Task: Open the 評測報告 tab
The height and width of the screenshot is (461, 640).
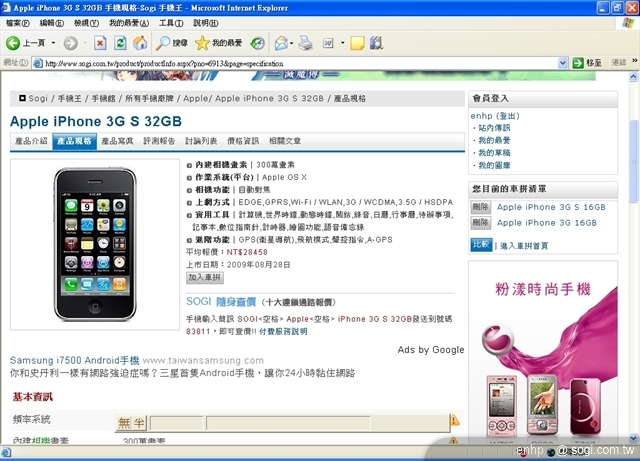Action: click(159, 141)
